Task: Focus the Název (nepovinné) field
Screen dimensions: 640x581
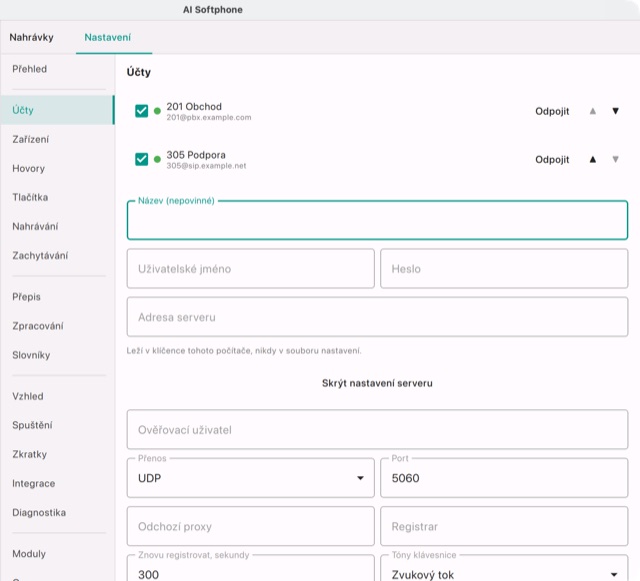Action: (377, 220)
